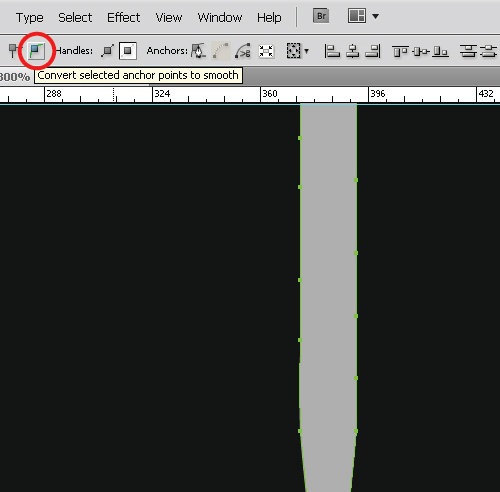Screen dimensions: 500x492
Task: Open the Window menu
Action: point(220,17)
